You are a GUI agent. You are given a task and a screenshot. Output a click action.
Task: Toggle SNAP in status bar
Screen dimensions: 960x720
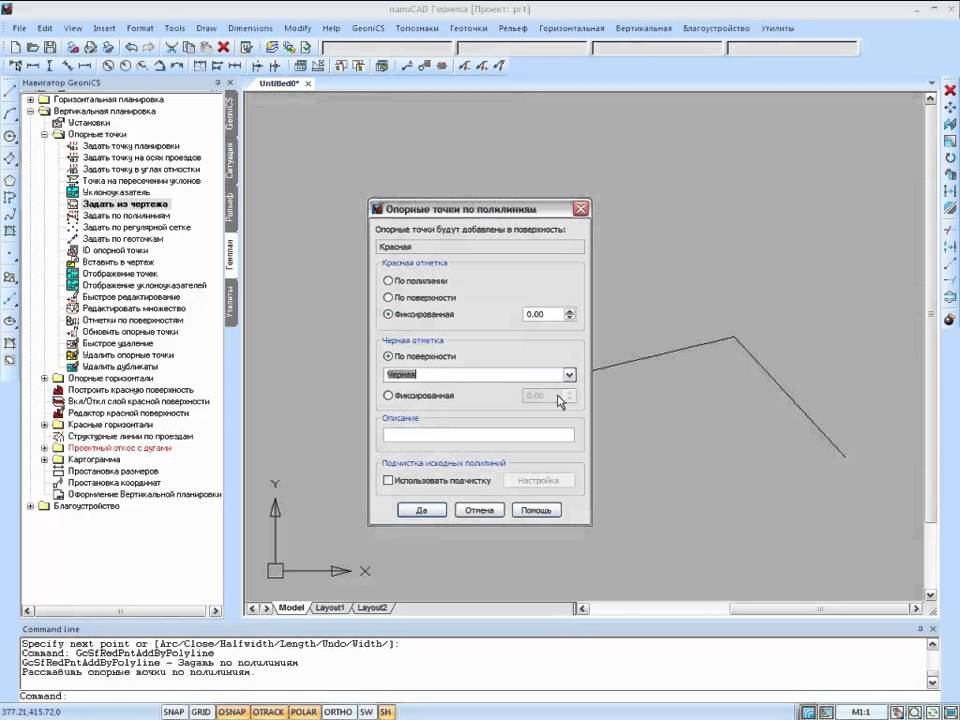pos(174,712)
